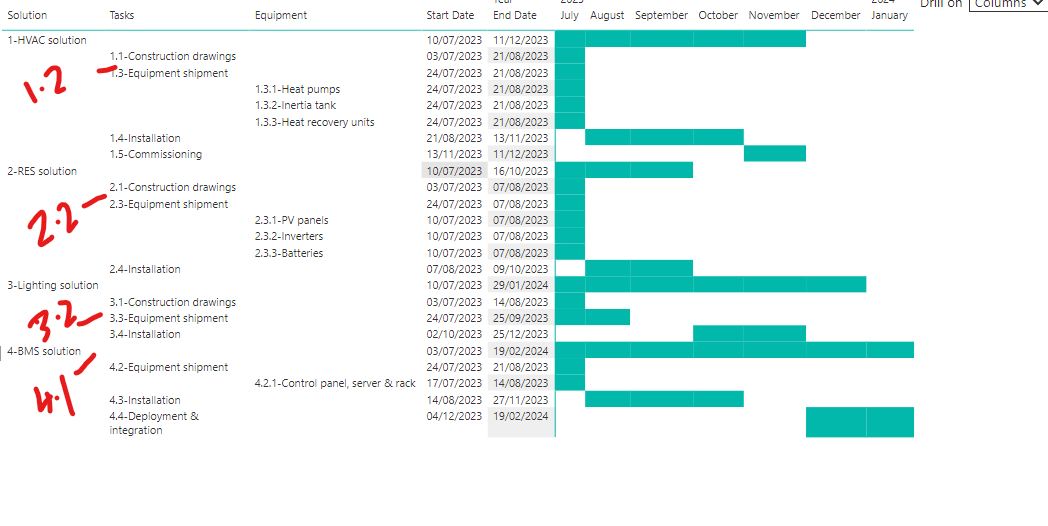Click the November Gantt bar for 1.5-Commissioning
1048x526 pixels.
(x=775, y=154)
